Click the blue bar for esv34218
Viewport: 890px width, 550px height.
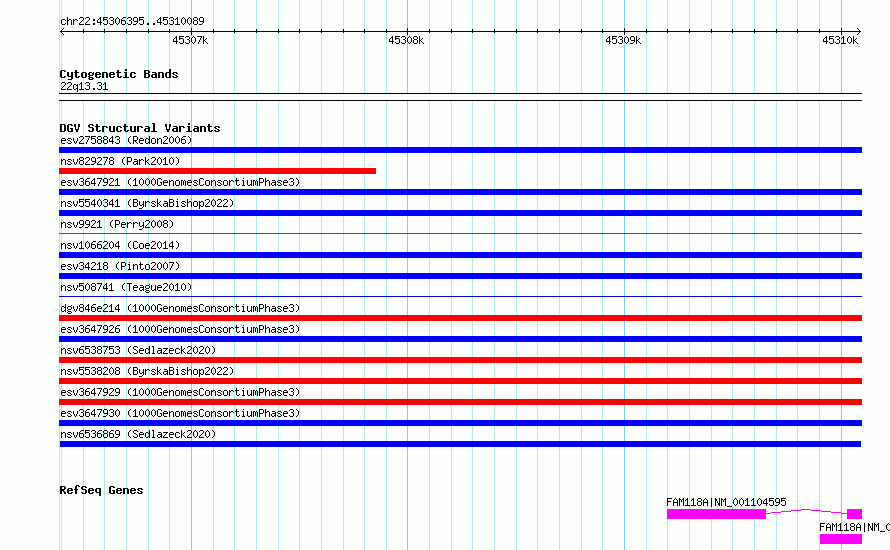[x=460, y=276]
